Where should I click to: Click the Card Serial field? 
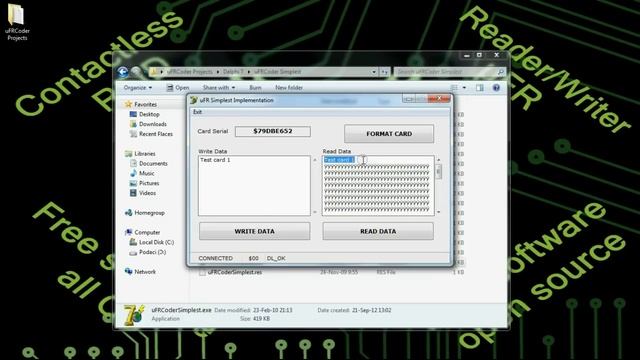point(273,131)
